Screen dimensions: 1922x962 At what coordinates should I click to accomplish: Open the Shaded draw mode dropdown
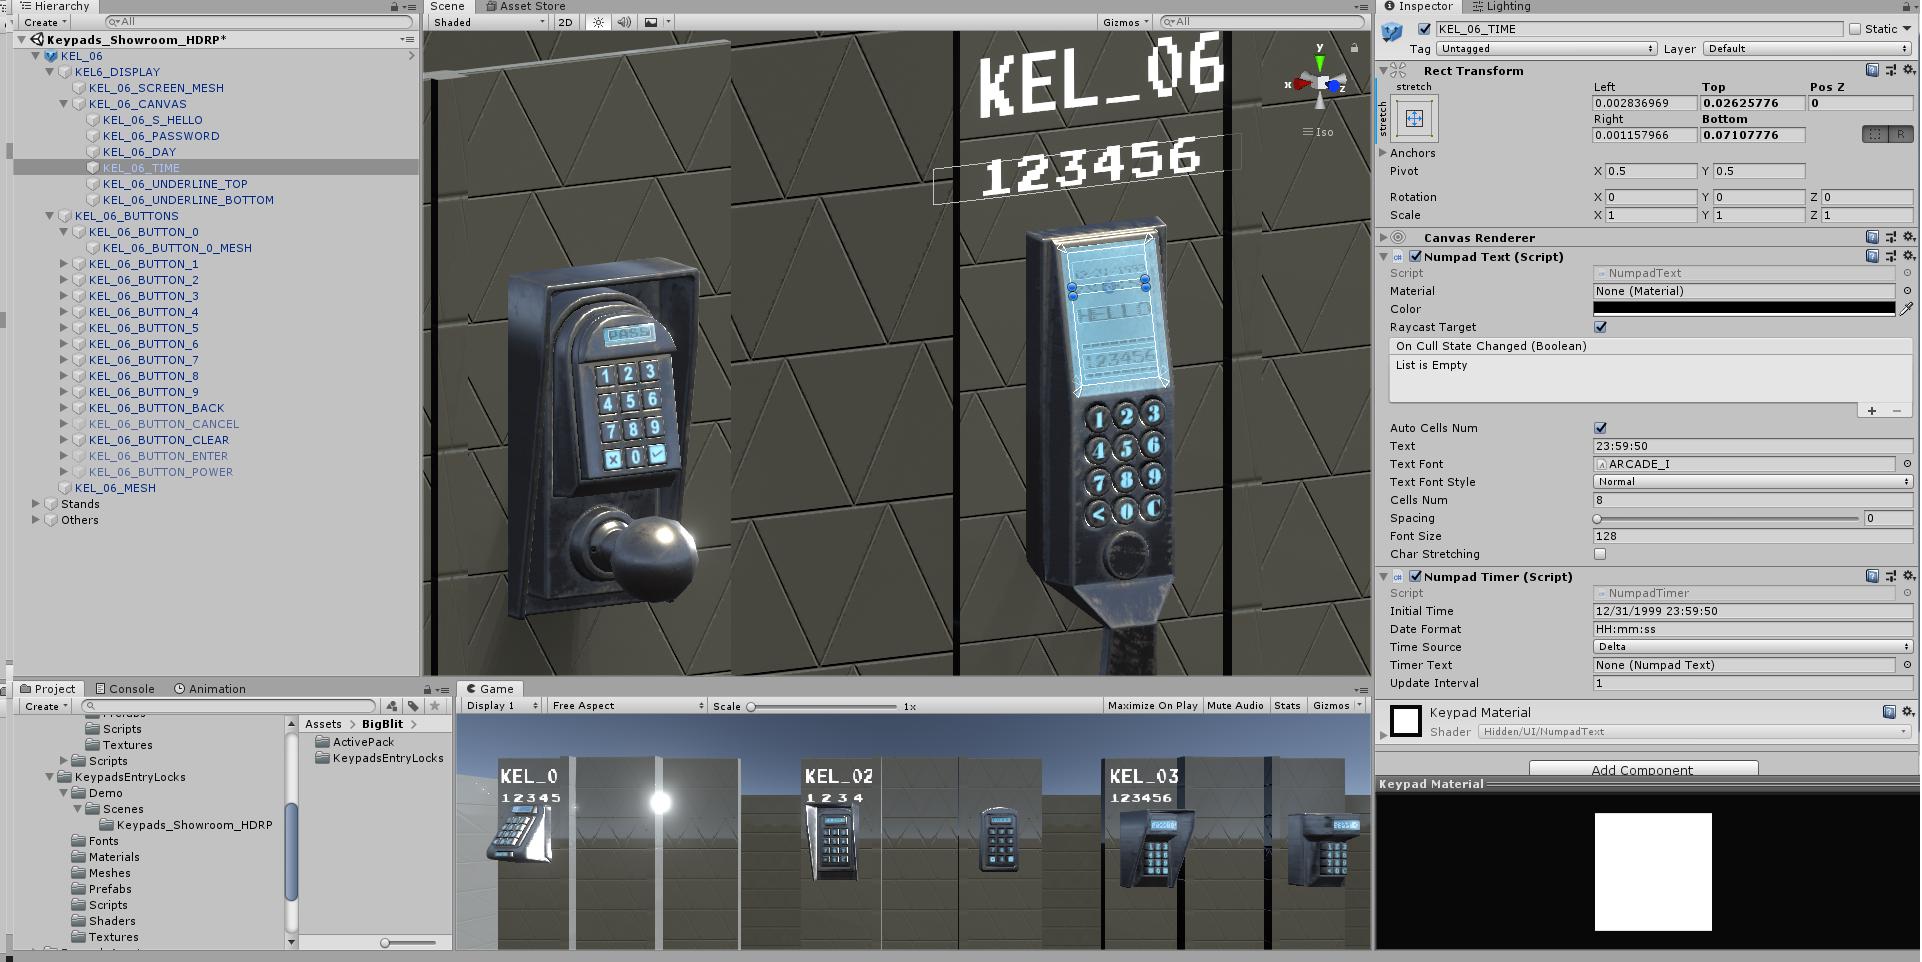[x=488, y=22]
